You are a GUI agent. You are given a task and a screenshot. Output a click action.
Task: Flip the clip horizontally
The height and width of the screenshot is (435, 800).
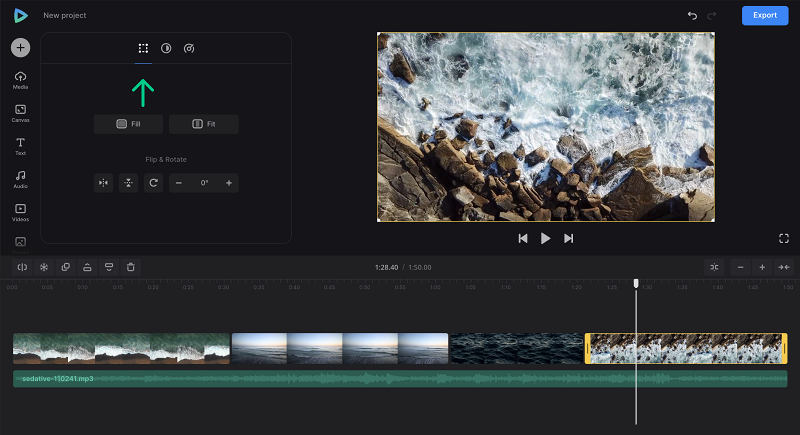point(103,183)
